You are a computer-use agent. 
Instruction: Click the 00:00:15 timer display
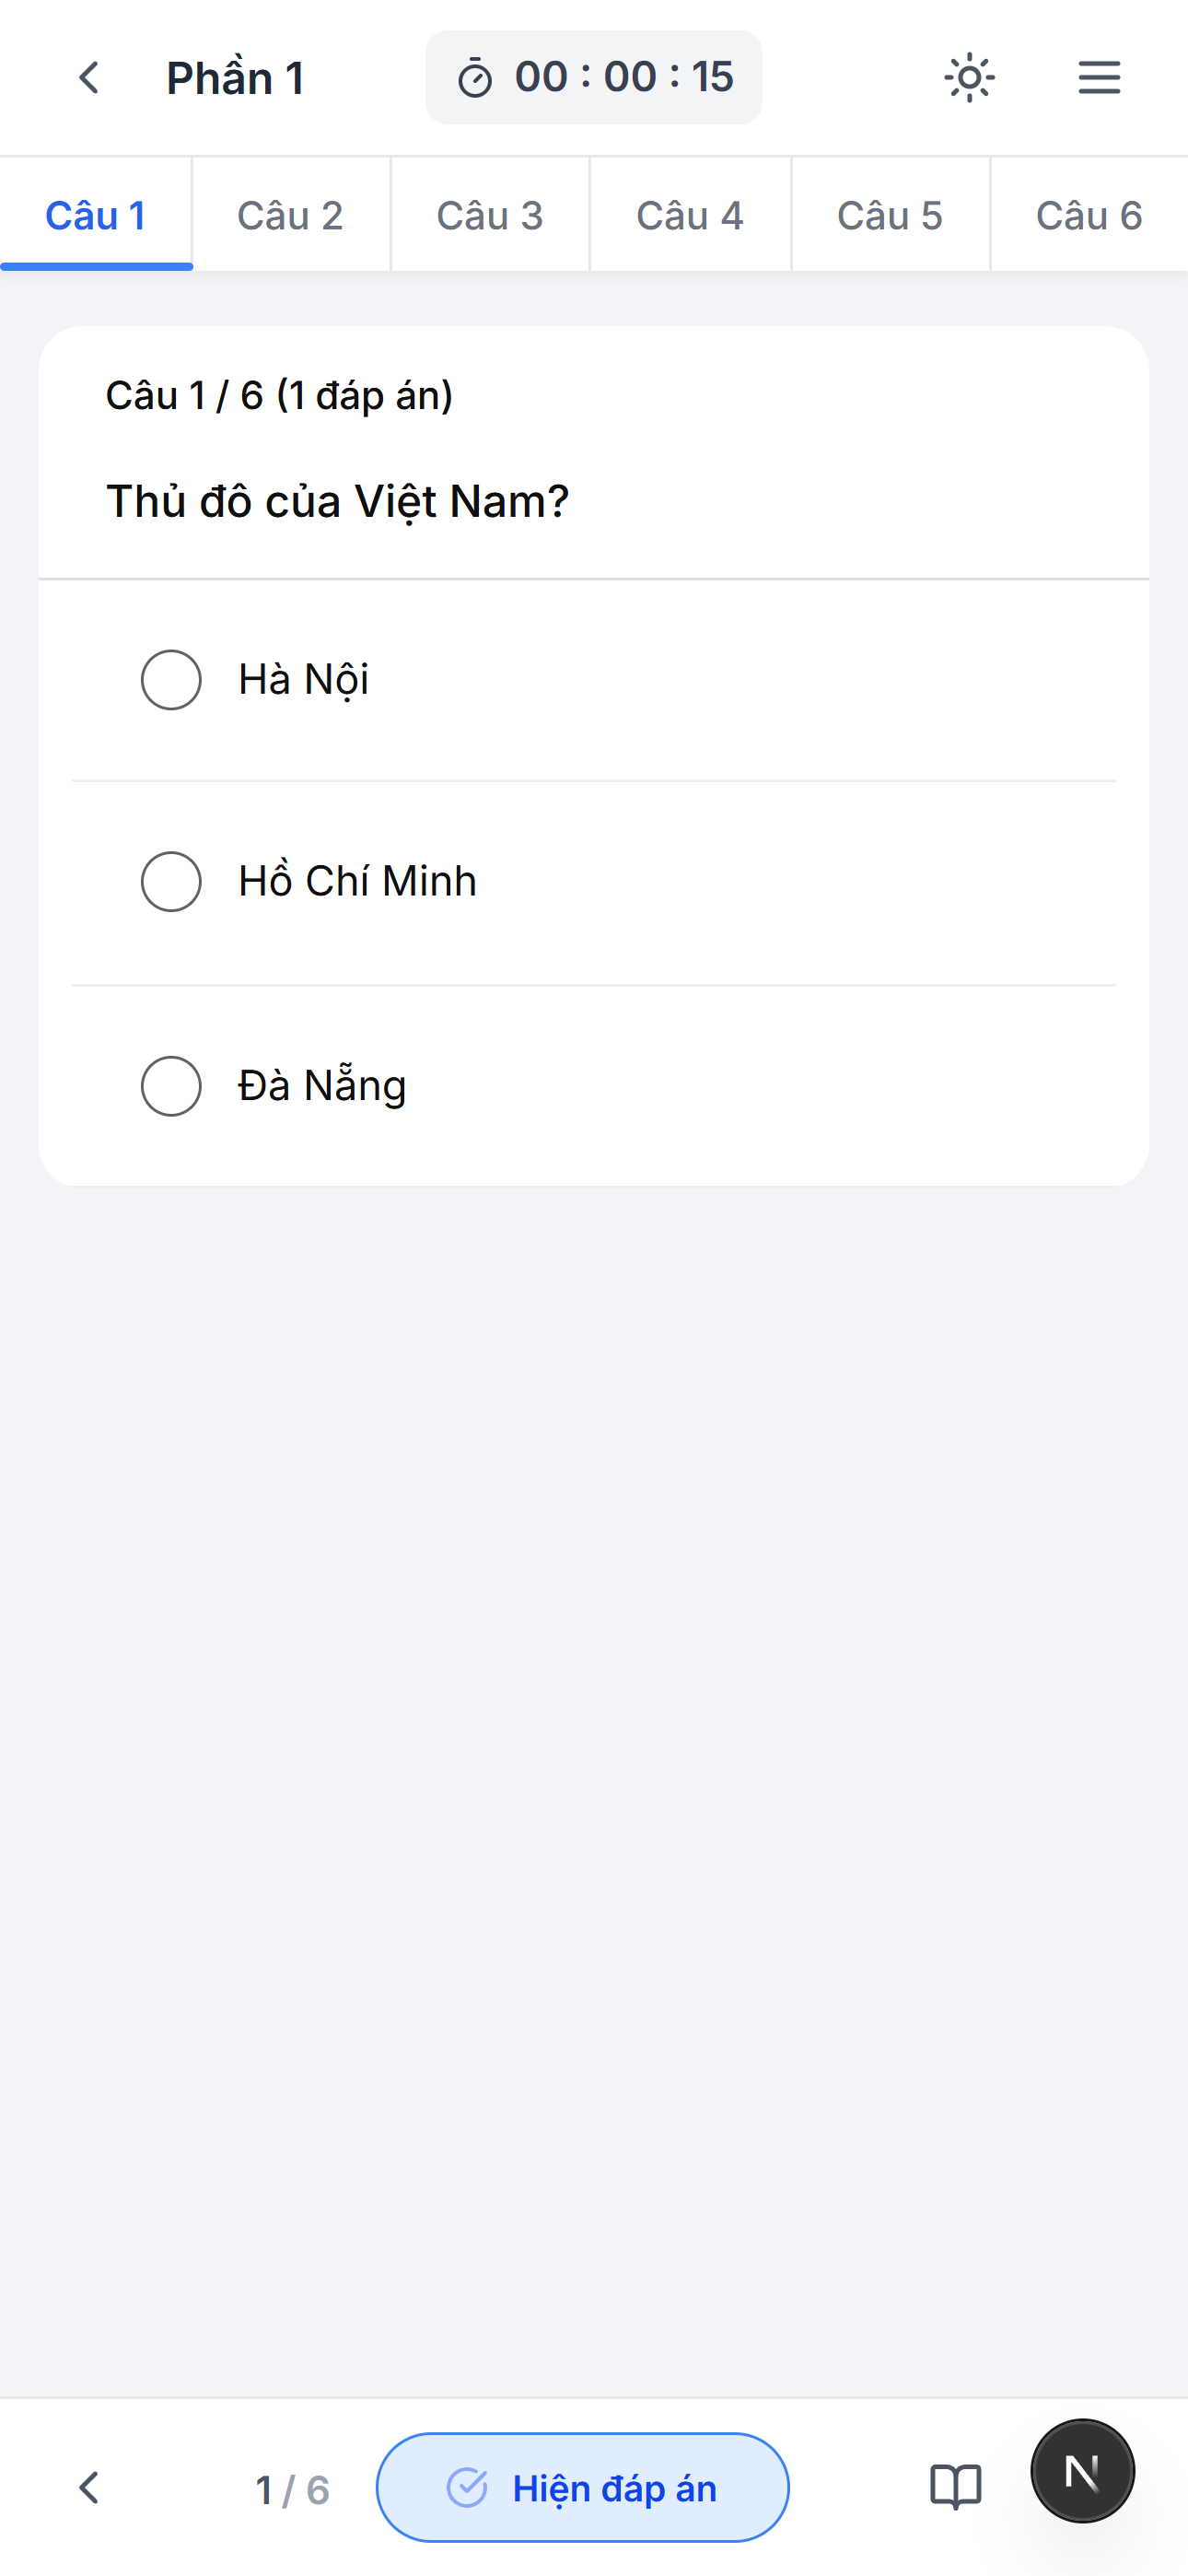[x=624, y=78]
